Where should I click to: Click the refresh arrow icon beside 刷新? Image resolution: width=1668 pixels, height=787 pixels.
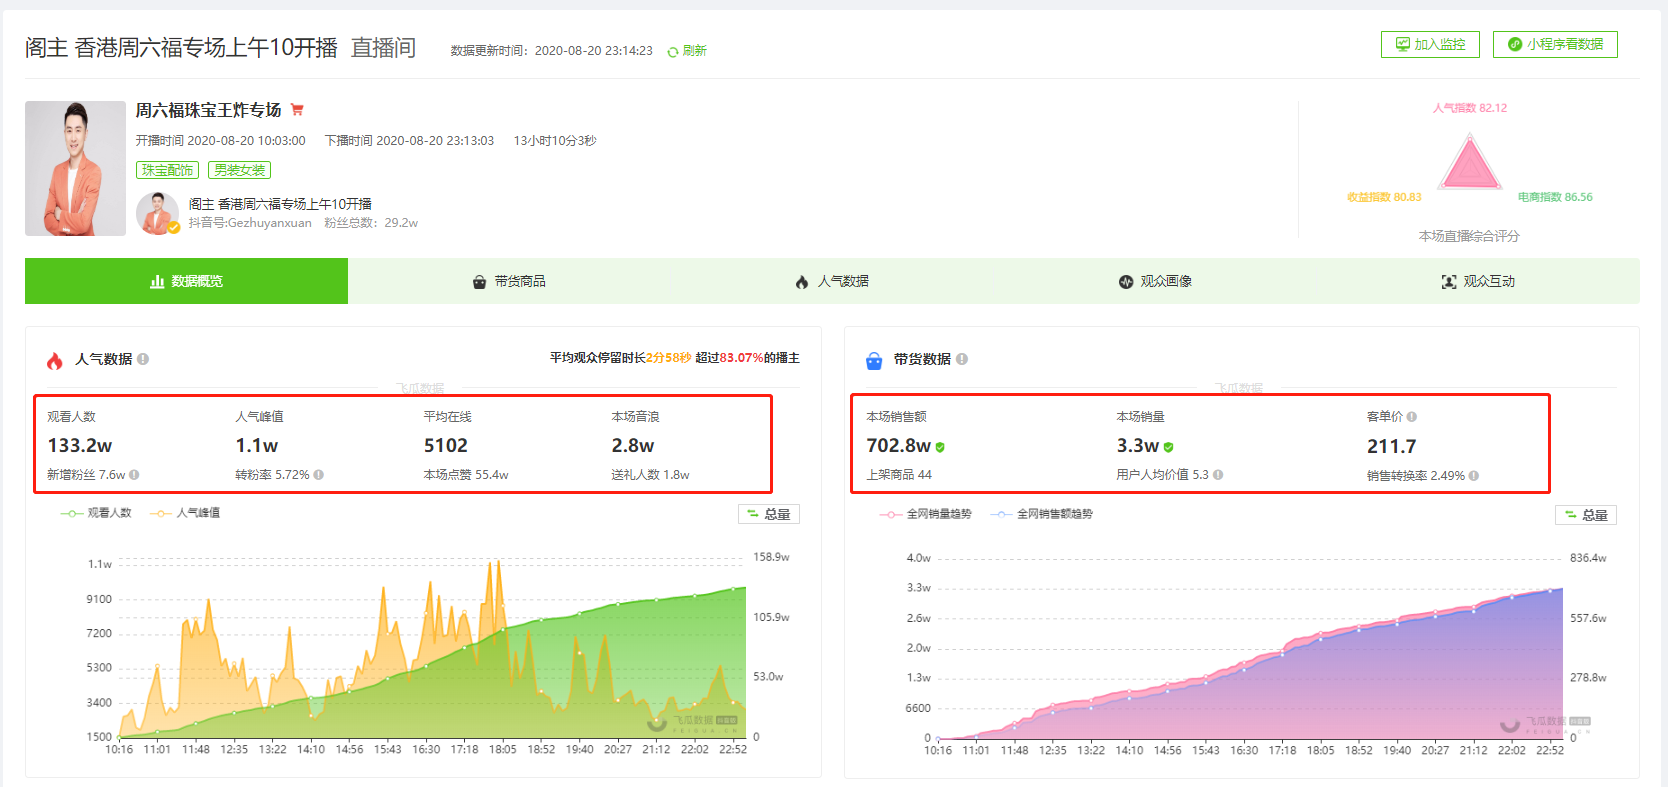point(673,52)
